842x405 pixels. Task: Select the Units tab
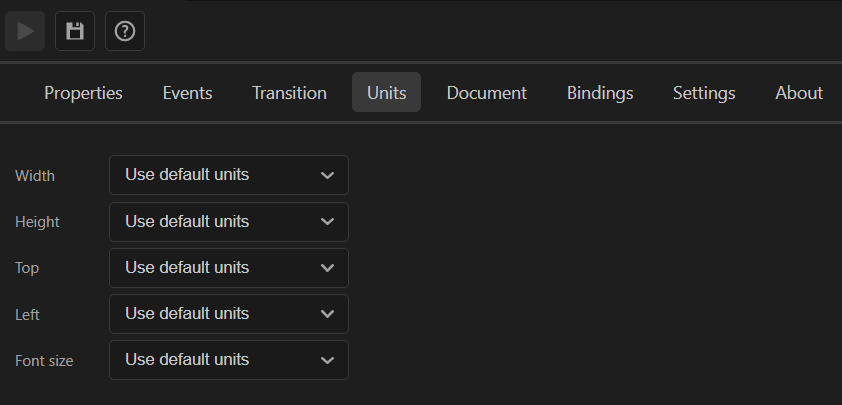pyautogui.click(x=387, y=92)
